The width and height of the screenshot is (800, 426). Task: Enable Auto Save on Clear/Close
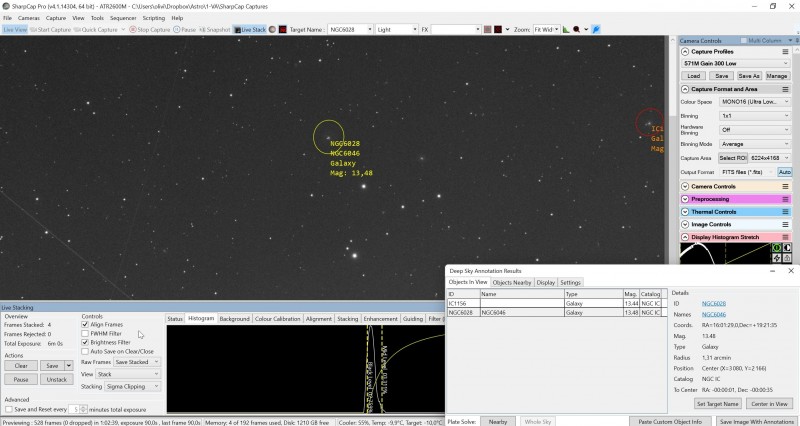[85, 351]
